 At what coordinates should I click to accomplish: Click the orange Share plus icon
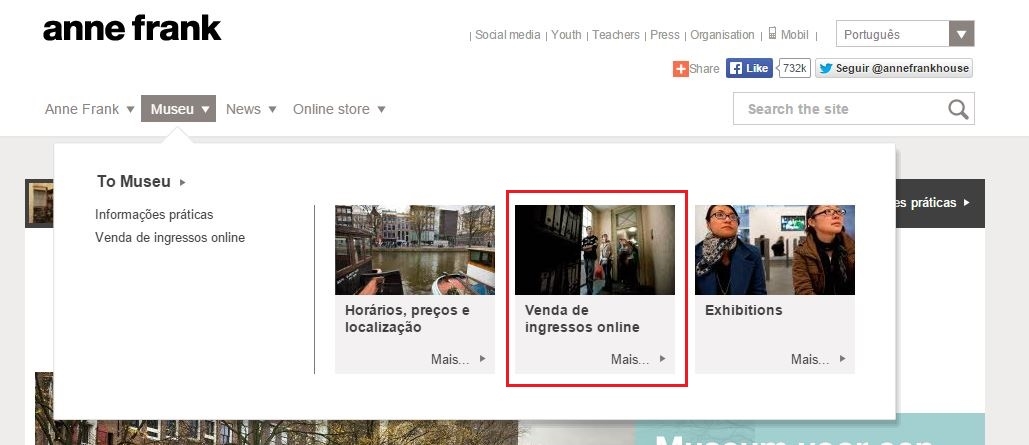(x=681, y=68)
